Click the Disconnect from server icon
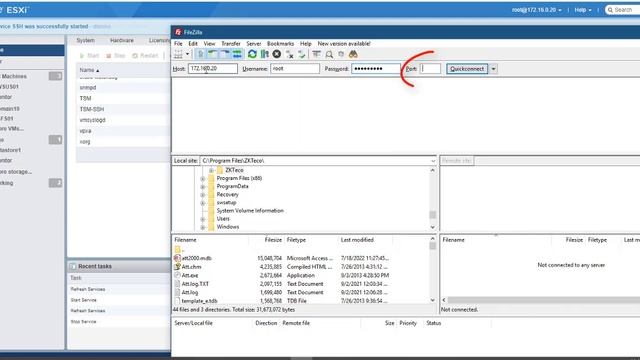 [289, 54]
